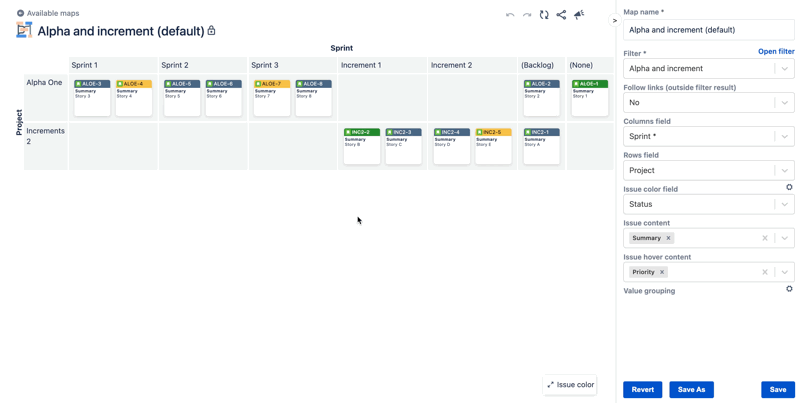This screenshot has width=800, height=403.
Task: Refresh the map with the reload icon
Action: click(x=544, y=15)
